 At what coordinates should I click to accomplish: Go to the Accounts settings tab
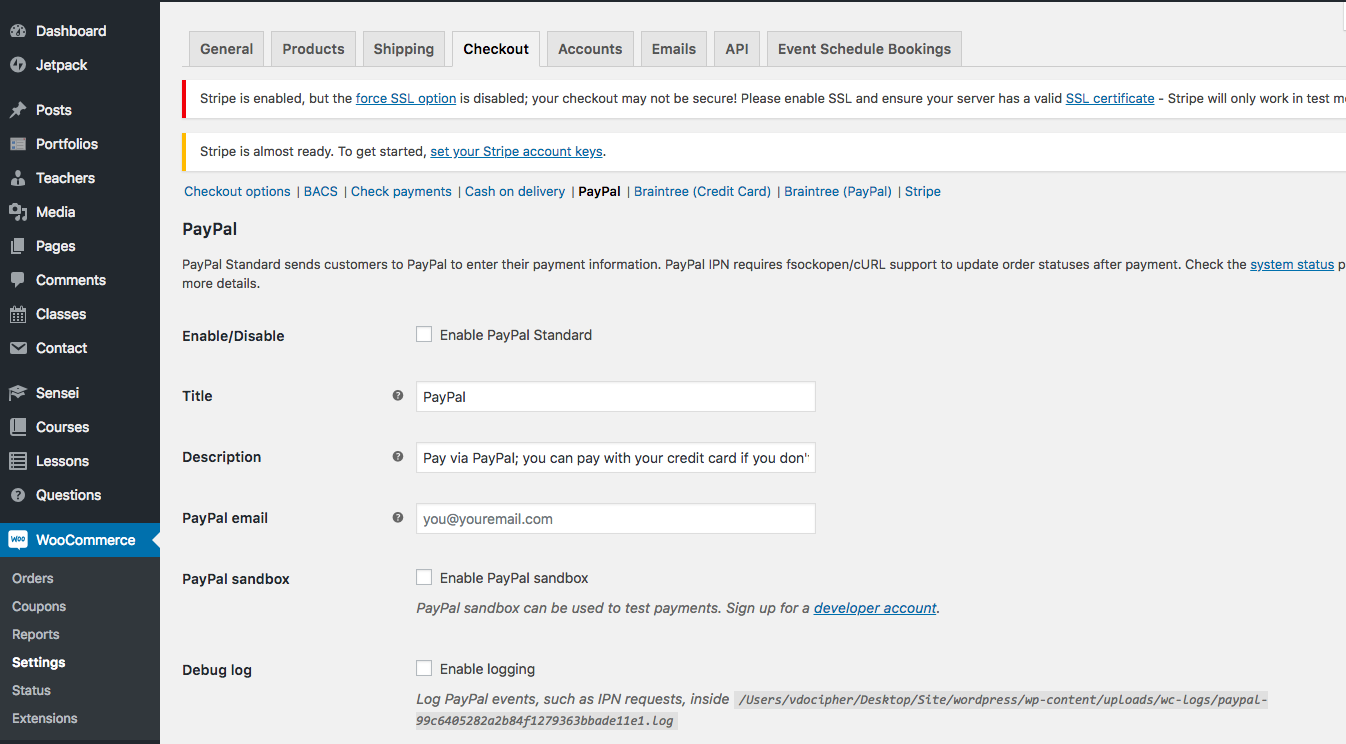590,49
